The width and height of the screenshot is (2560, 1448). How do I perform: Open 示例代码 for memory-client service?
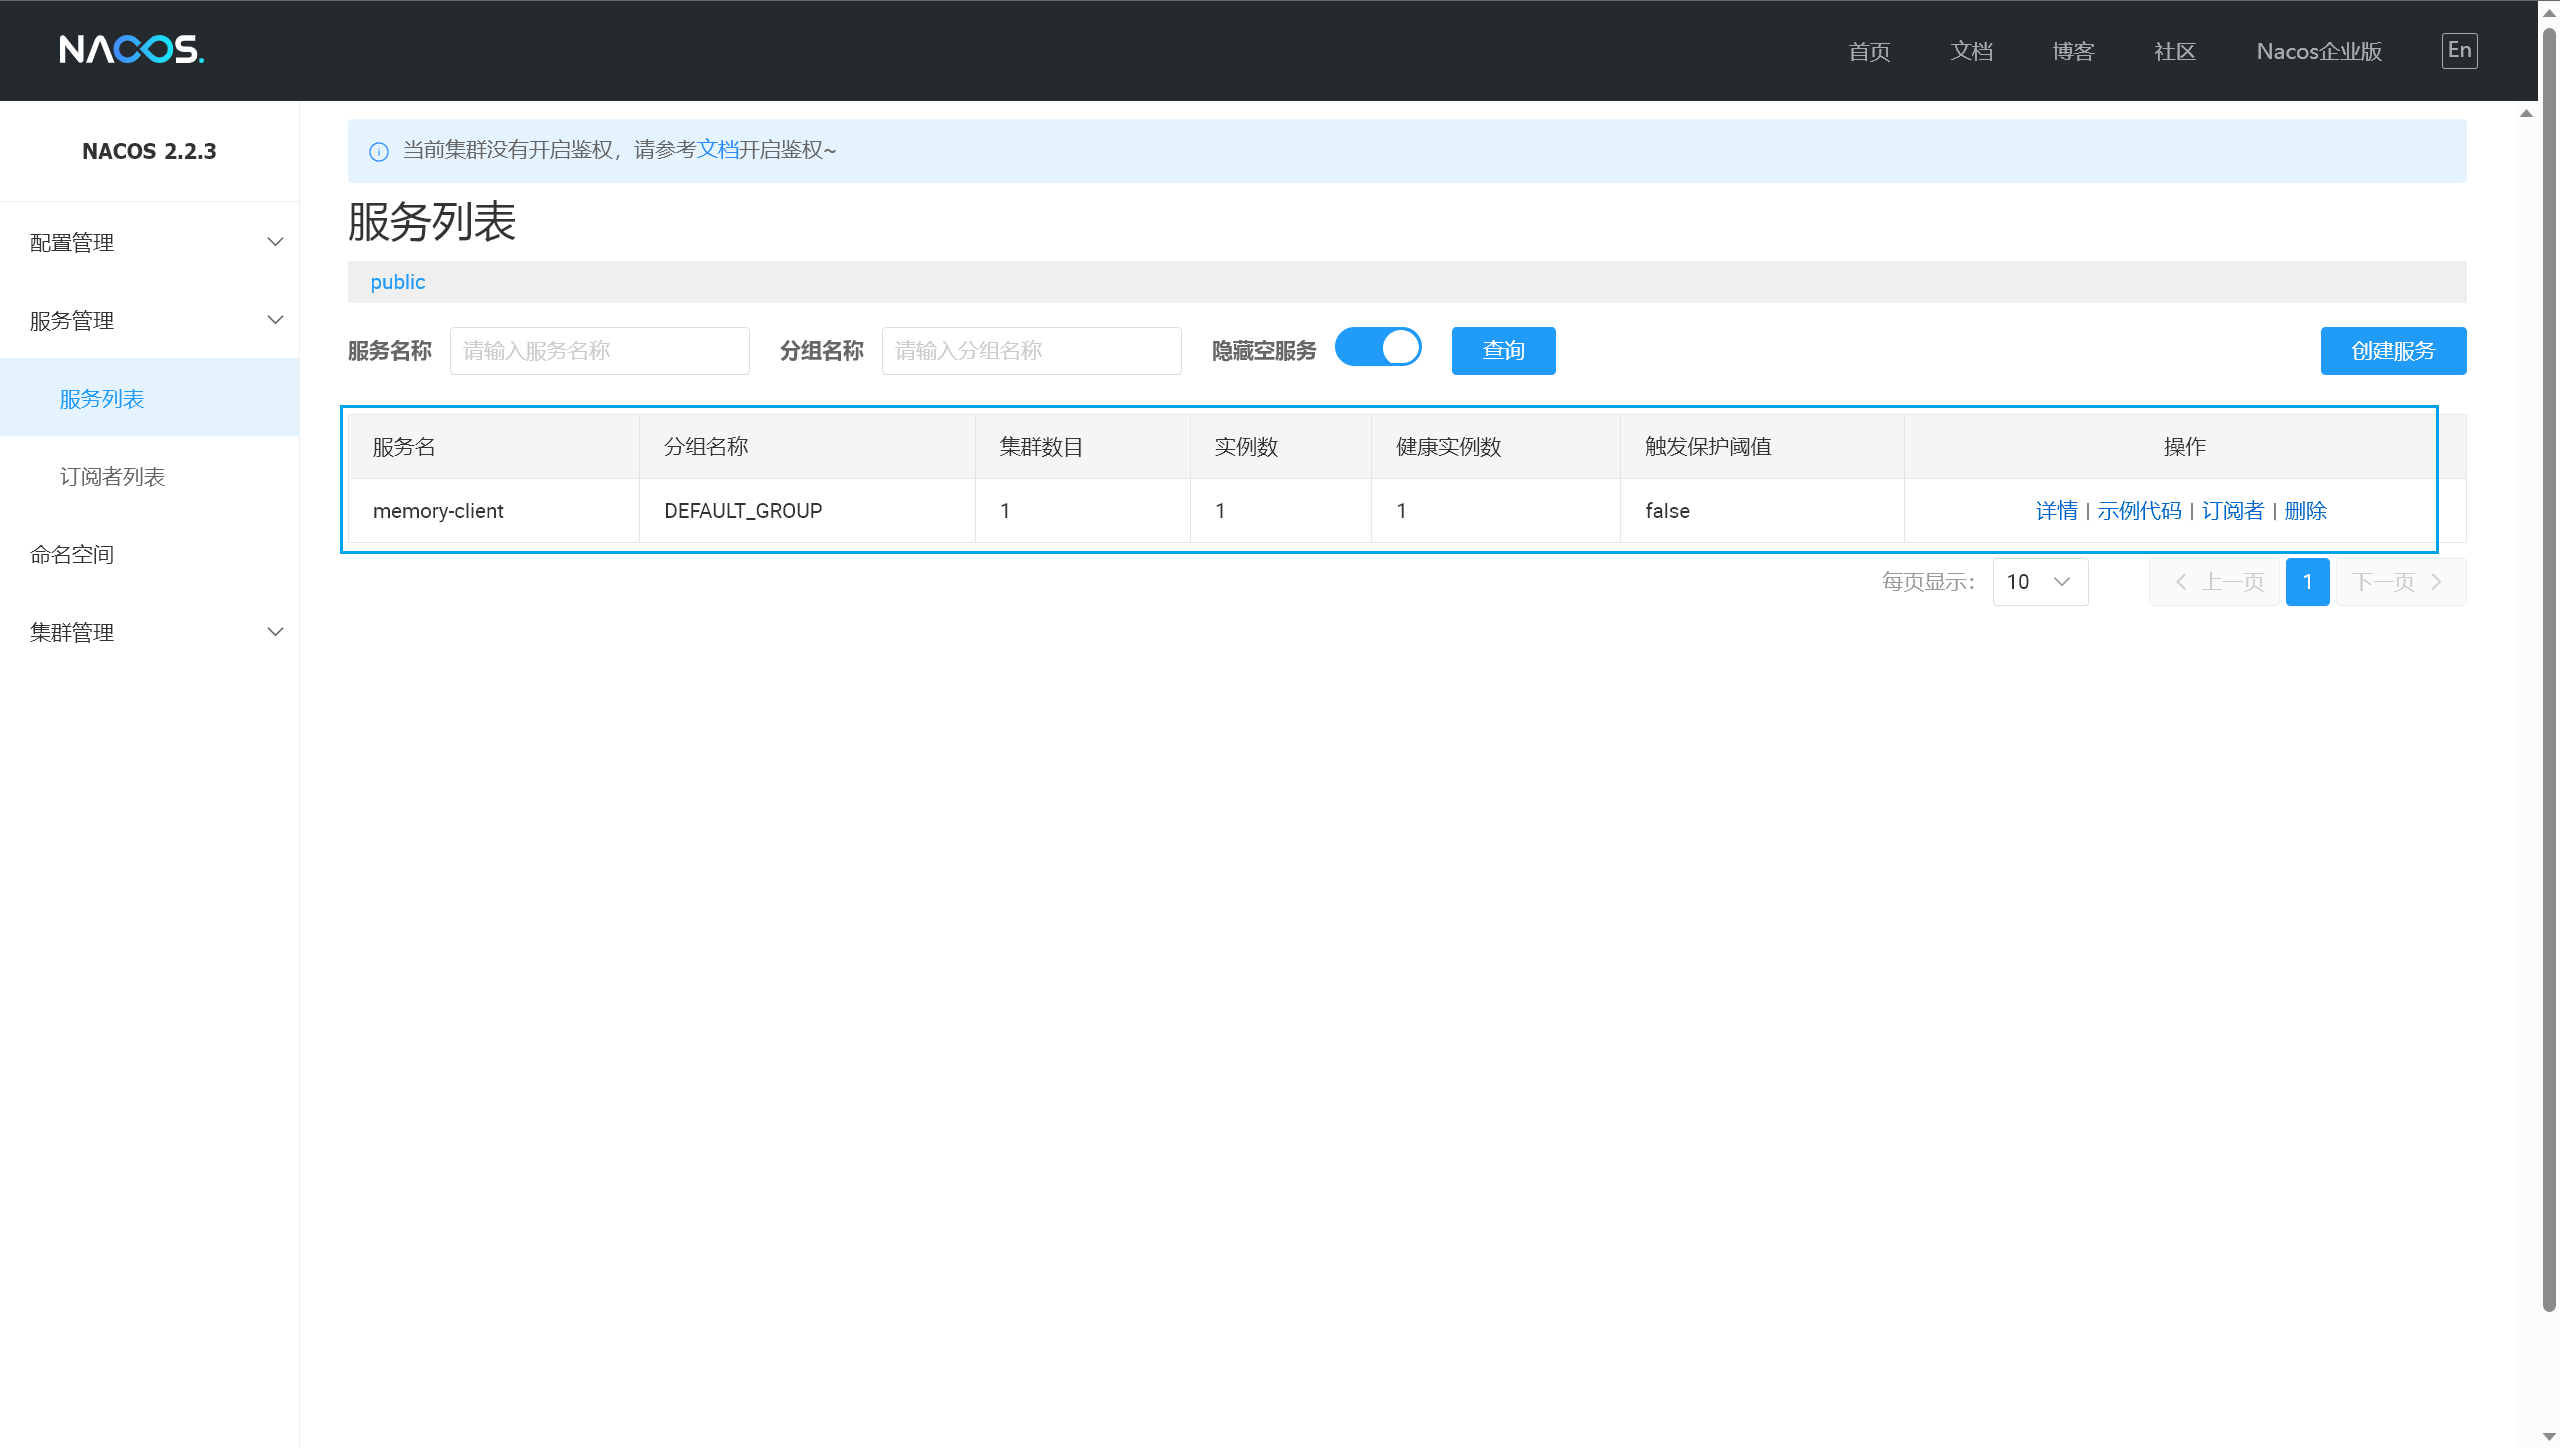click(x=2139, y=511)
